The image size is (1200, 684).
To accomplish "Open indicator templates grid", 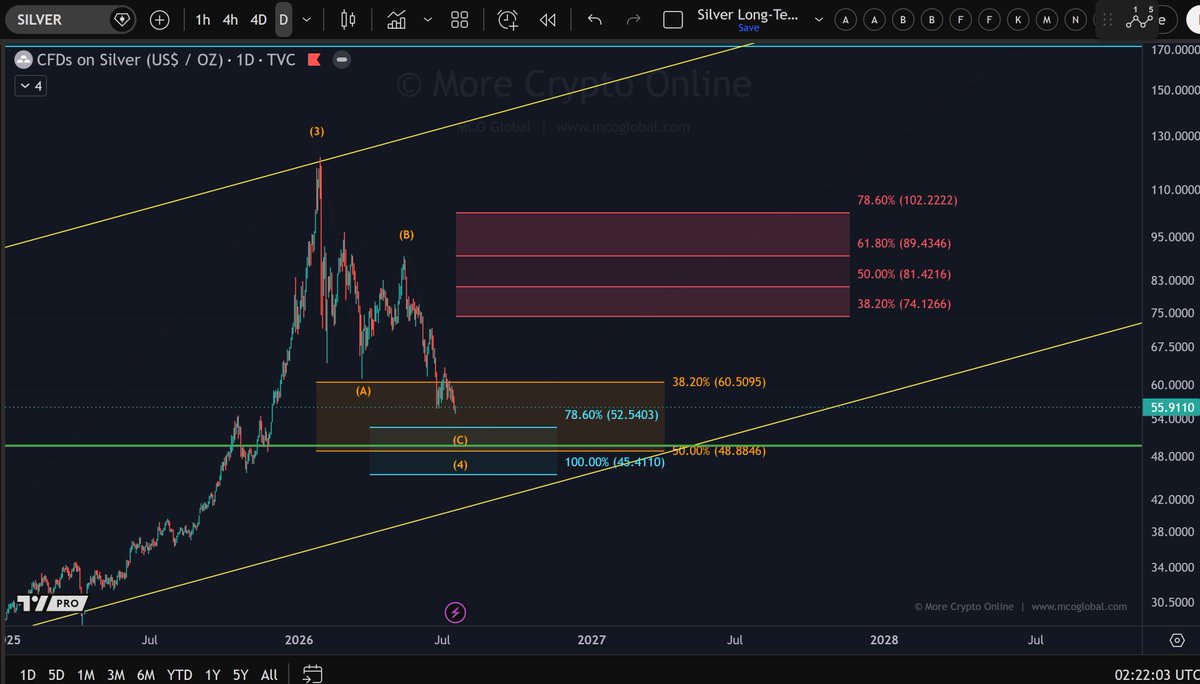I will click(x=459, y=19).
